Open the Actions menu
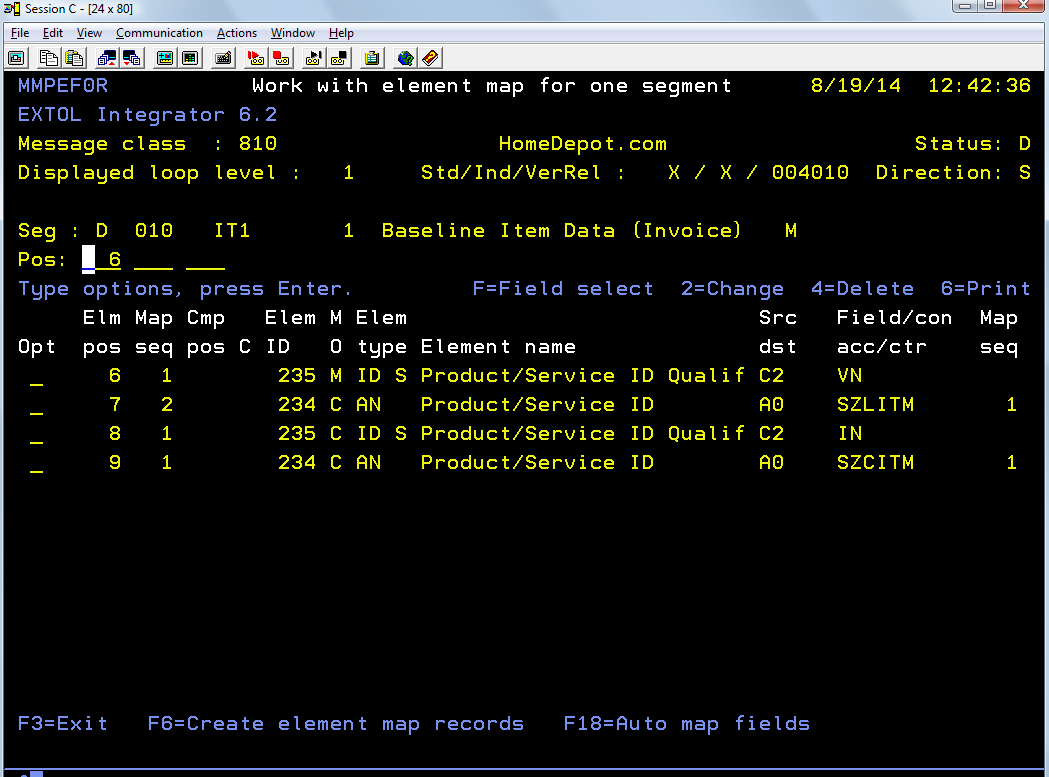The width and height of the screenshot is (1049, 777). (237, 33)
